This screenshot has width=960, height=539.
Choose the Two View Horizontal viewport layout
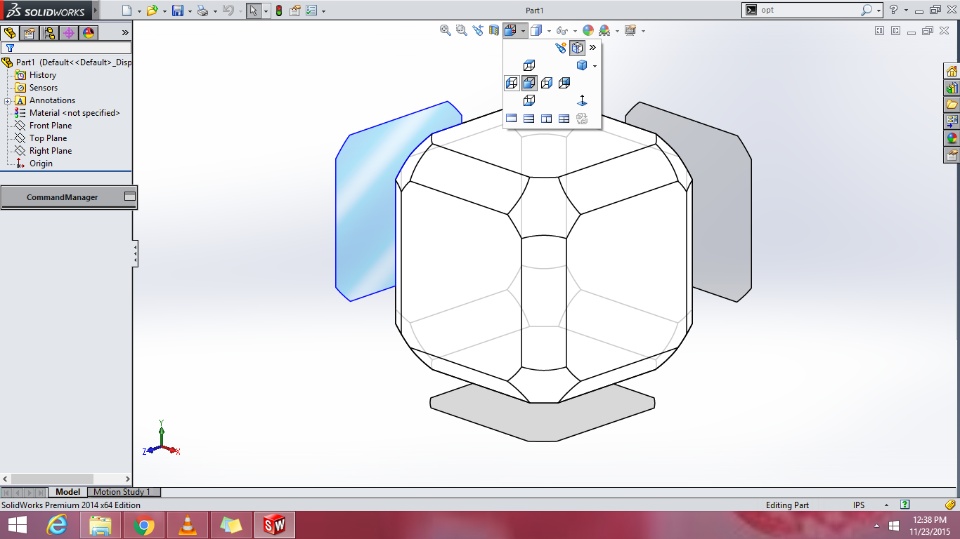pyautogui.click(x=529, y=118)
